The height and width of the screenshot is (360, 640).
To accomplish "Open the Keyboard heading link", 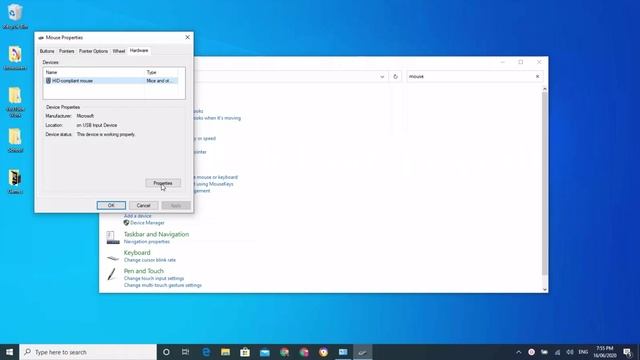I will [137, 253].
